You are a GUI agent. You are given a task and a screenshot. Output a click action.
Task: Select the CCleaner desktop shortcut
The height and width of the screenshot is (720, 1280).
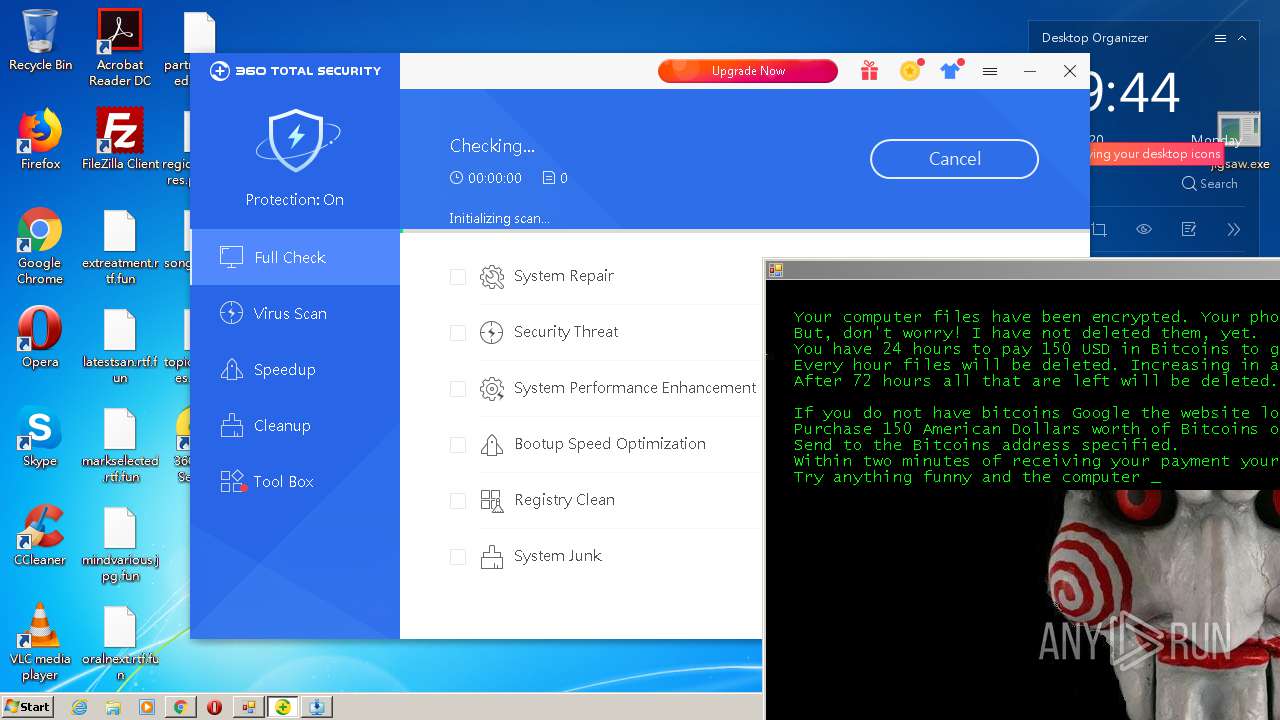pyautogui.click(x=40, y=536)
